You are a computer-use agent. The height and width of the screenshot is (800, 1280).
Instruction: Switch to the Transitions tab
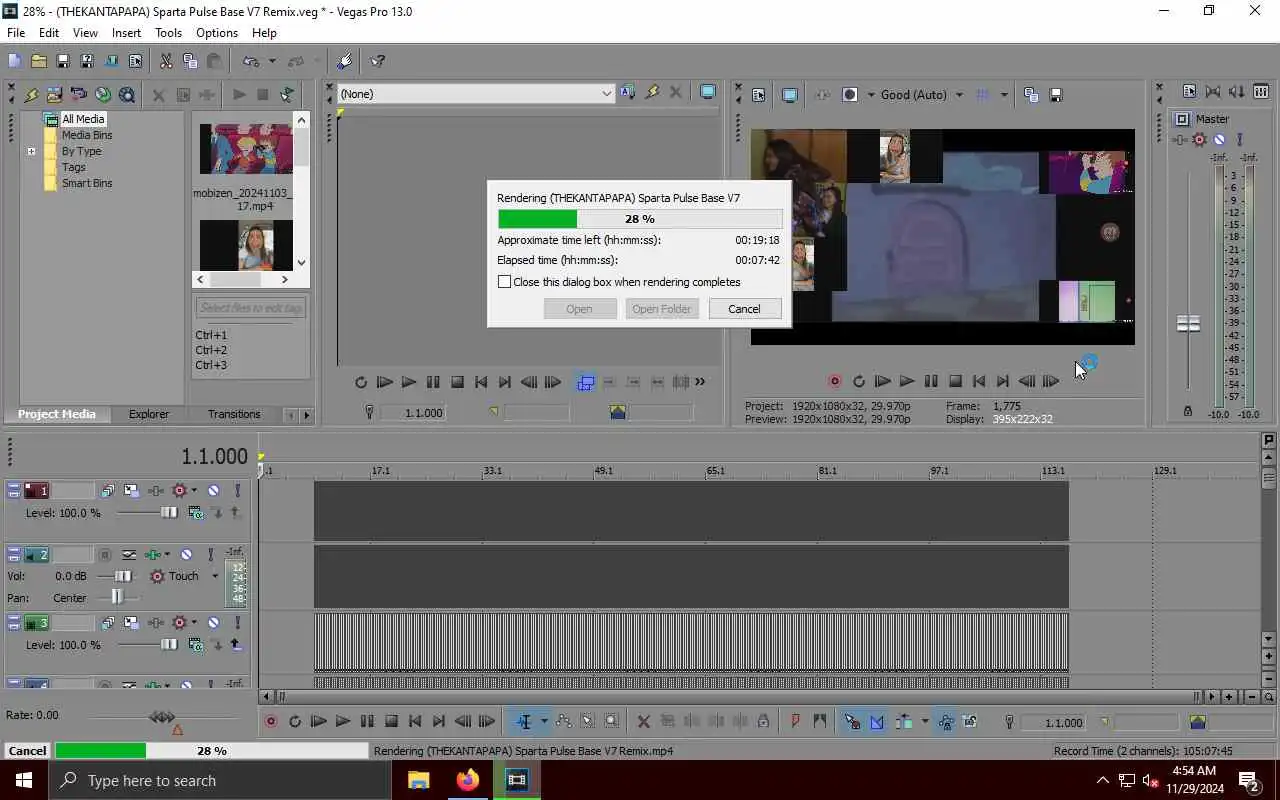pyautogui.click(x=234, y=414)
